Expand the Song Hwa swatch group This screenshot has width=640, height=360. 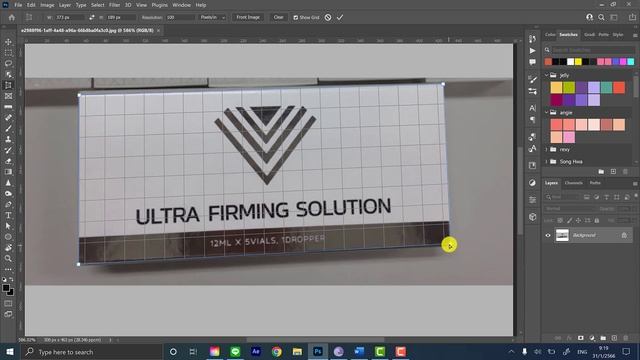pos(547,162)
